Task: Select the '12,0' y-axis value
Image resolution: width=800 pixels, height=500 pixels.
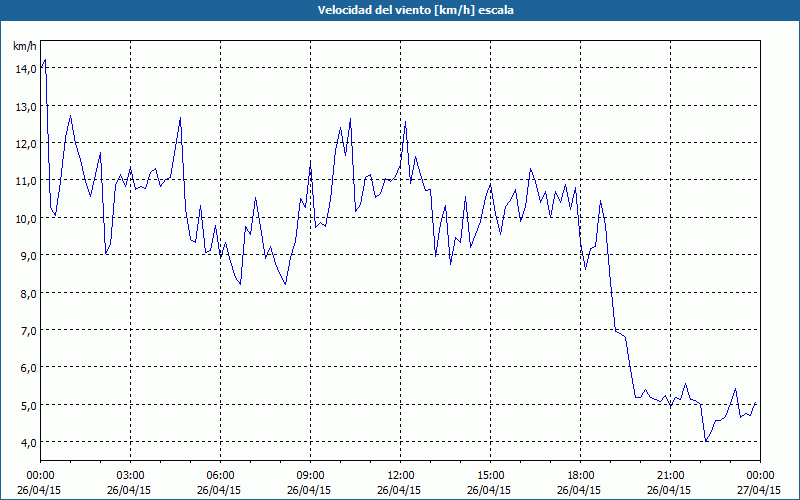Action: [26, 144]
